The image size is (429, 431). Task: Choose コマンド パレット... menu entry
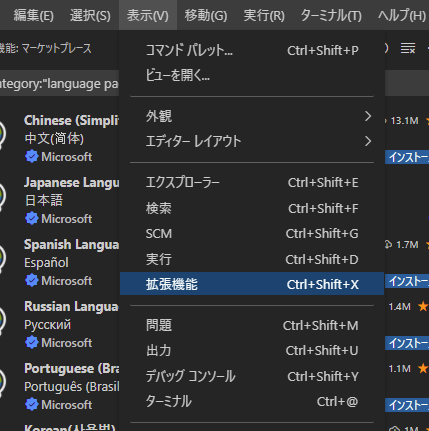[252, 50]
